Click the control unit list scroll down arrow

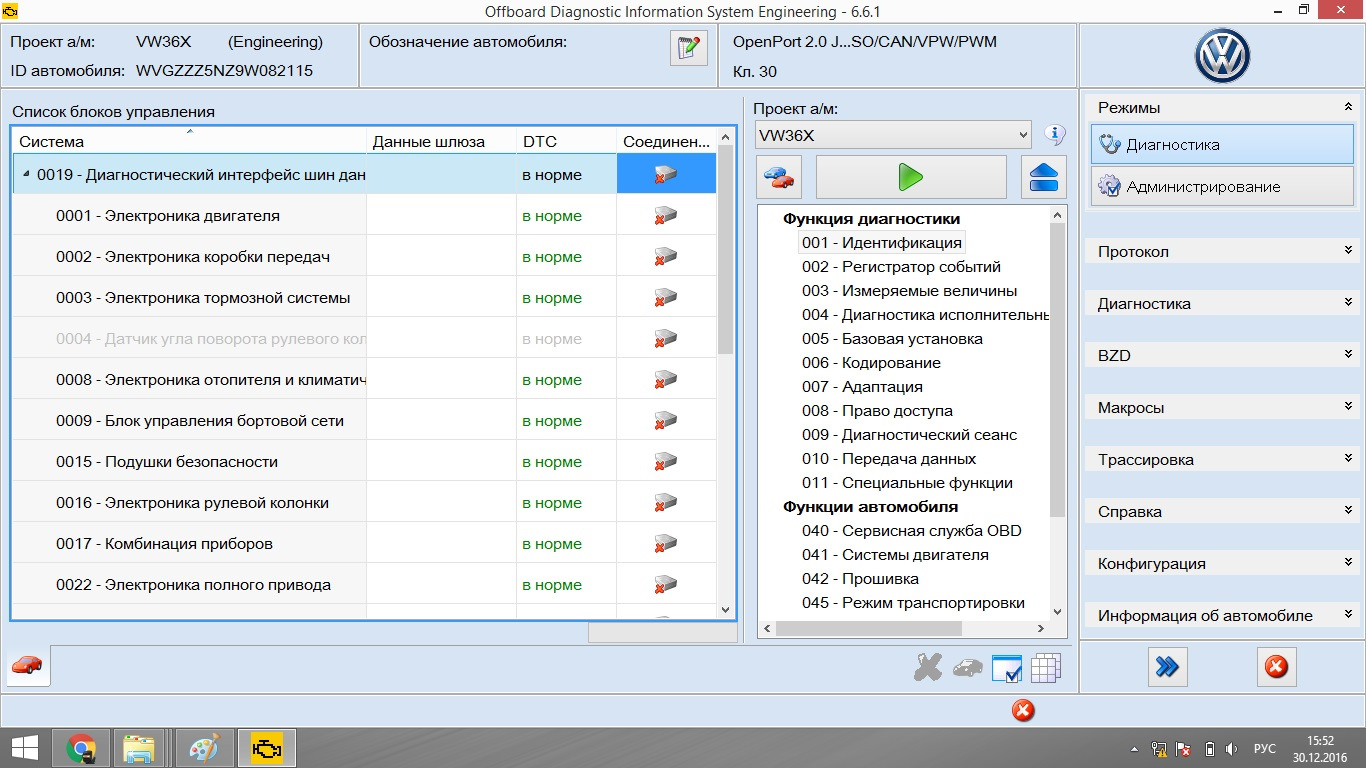[726, 609]
